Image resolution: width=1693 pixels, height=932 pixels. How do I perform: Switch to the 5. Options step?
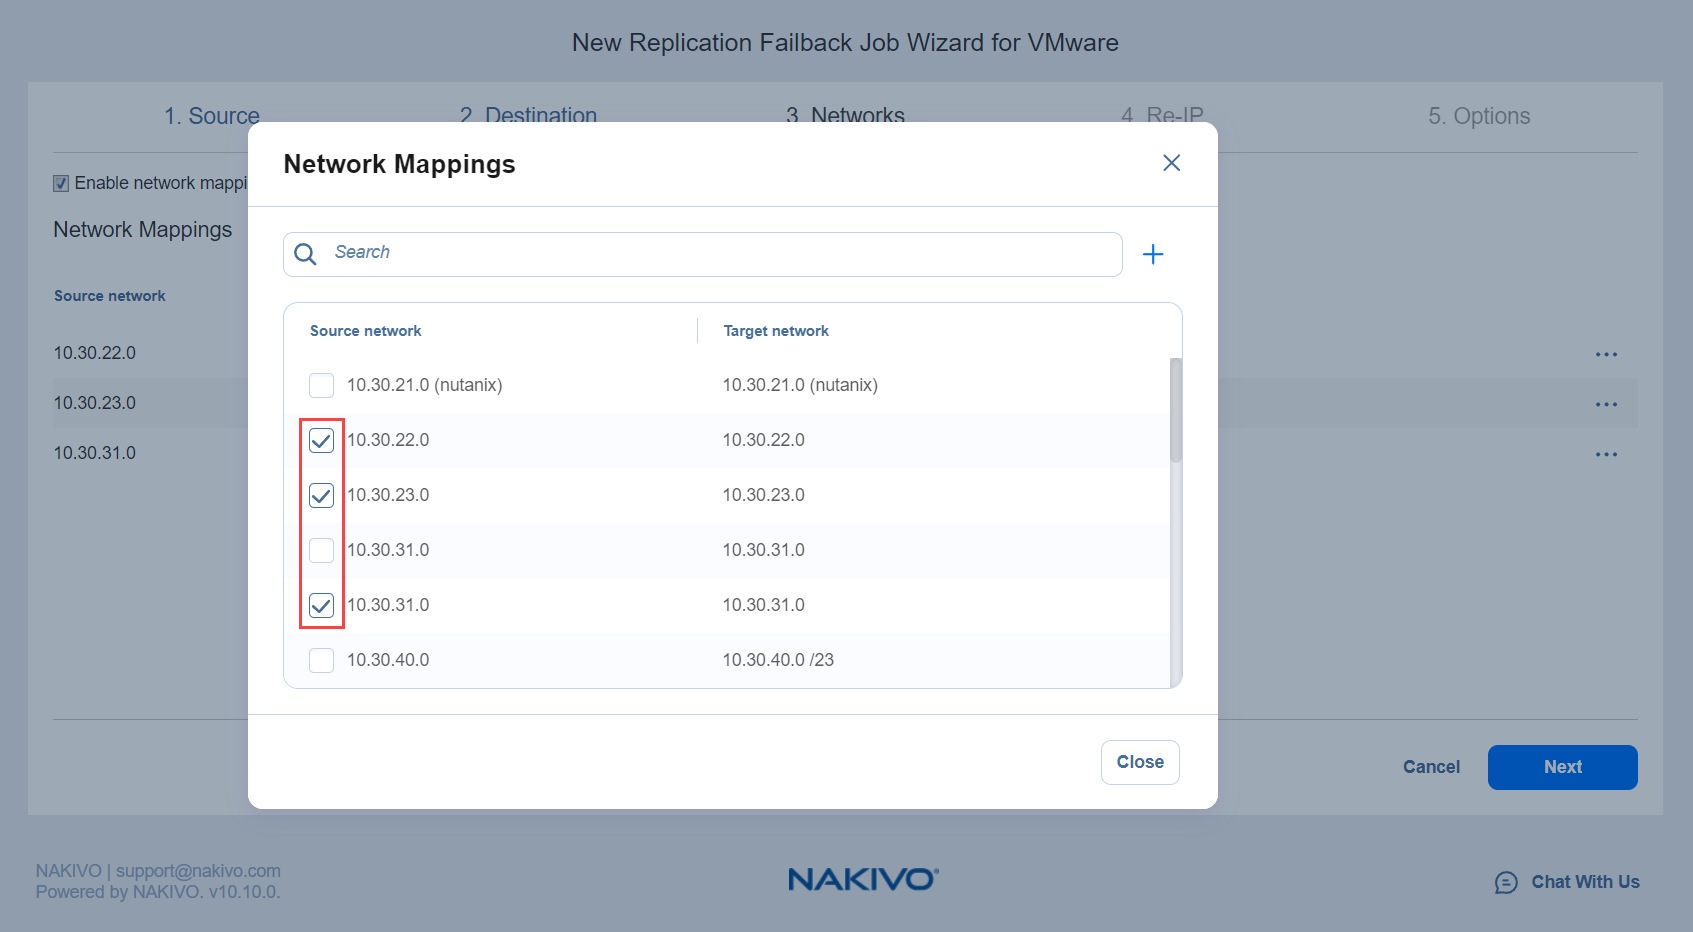point(1478,116)
